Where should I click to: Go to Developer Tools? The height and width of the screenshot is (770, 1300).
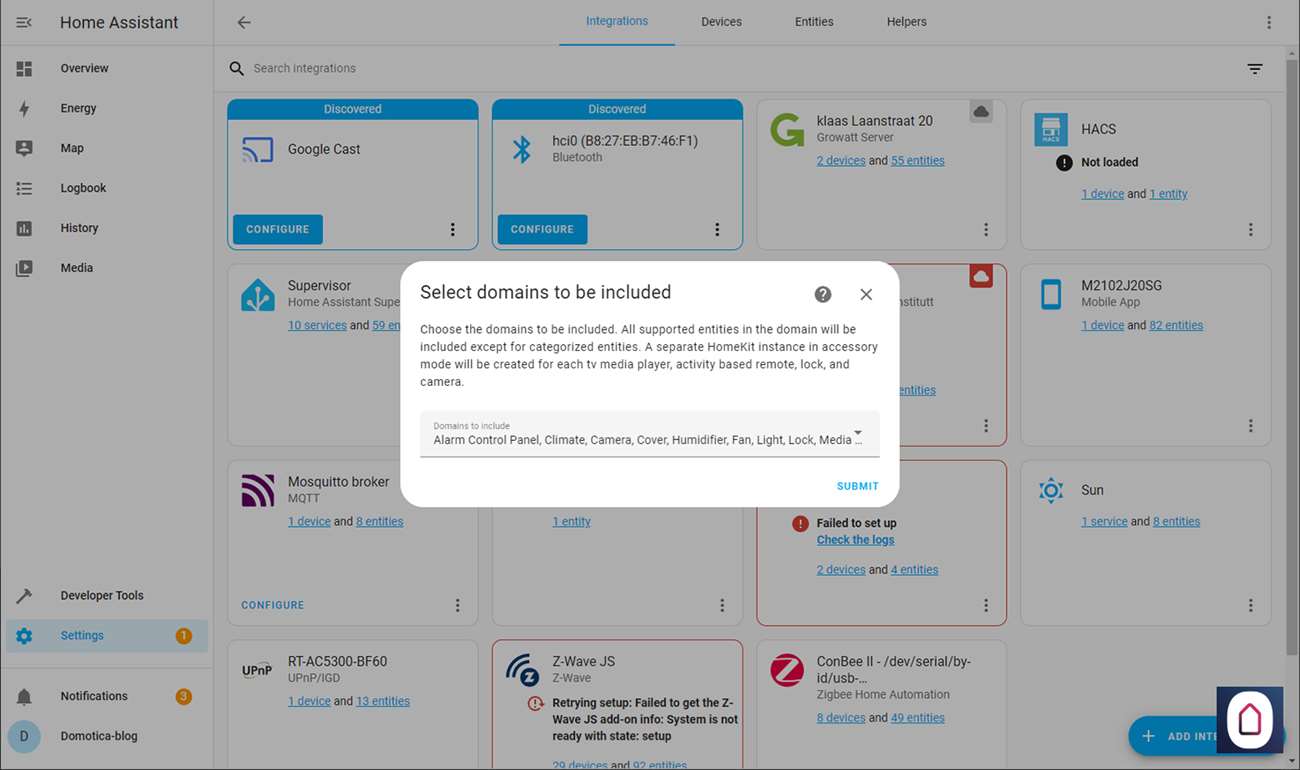(x=101, y=595)
